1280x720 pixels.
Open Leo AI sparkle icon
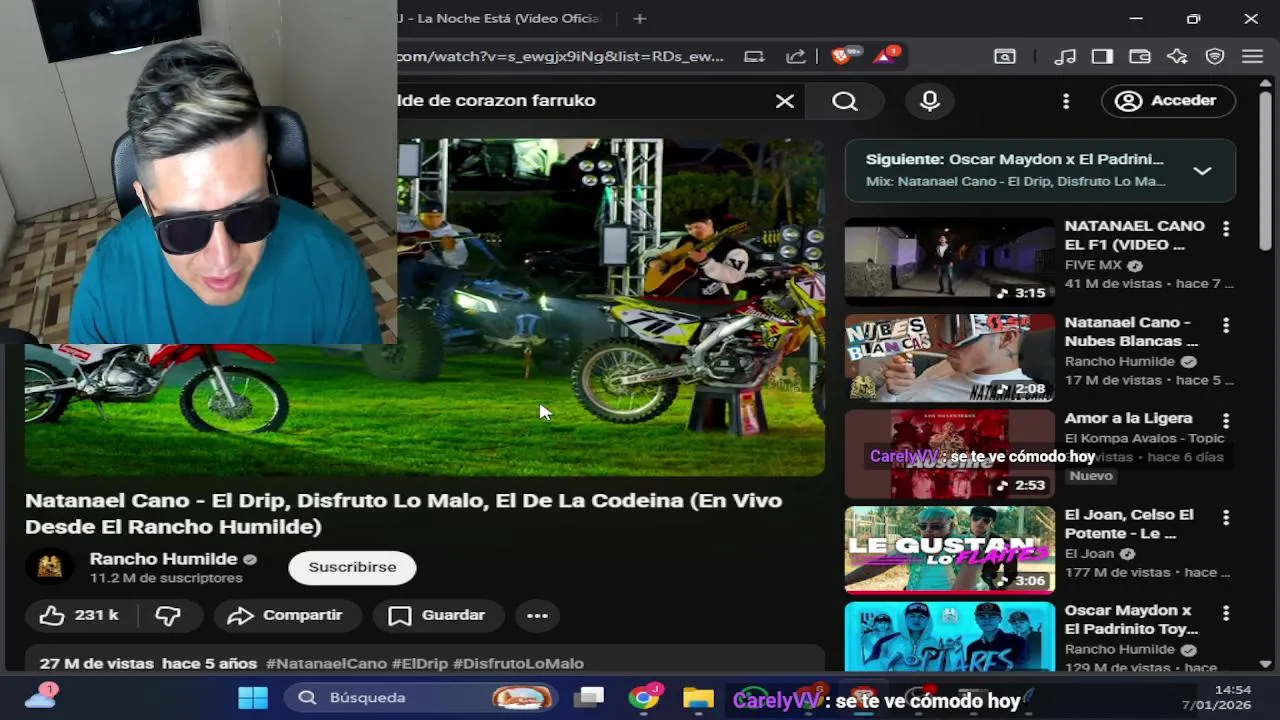[x=1177, y=57]
